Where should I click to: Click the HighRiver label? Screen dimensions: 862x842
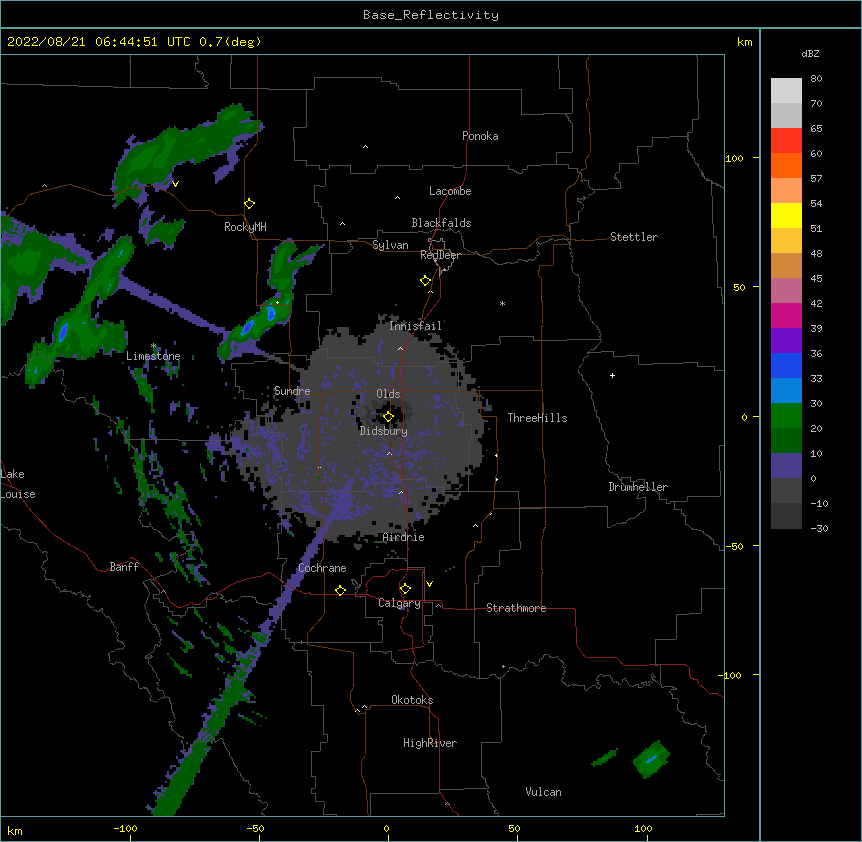(x=430, y=743)
